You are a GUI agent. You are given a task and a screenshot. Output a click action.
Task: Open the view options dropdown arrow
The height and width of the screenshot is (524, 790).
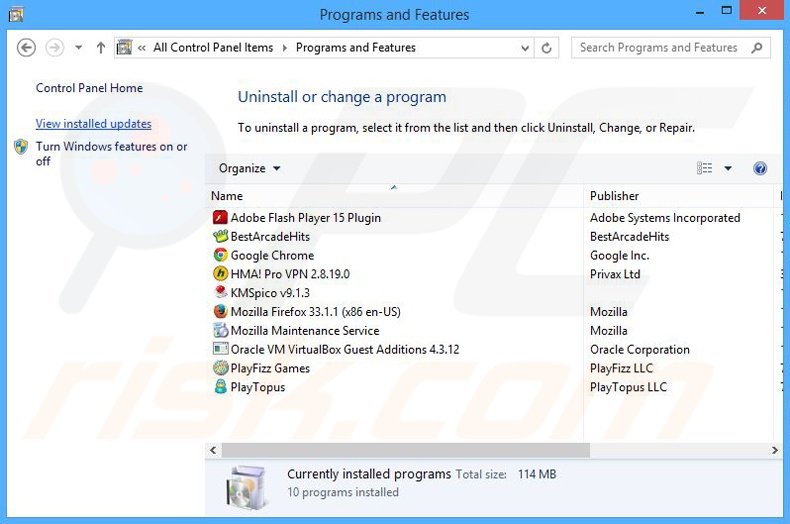(x=728, y=168)
